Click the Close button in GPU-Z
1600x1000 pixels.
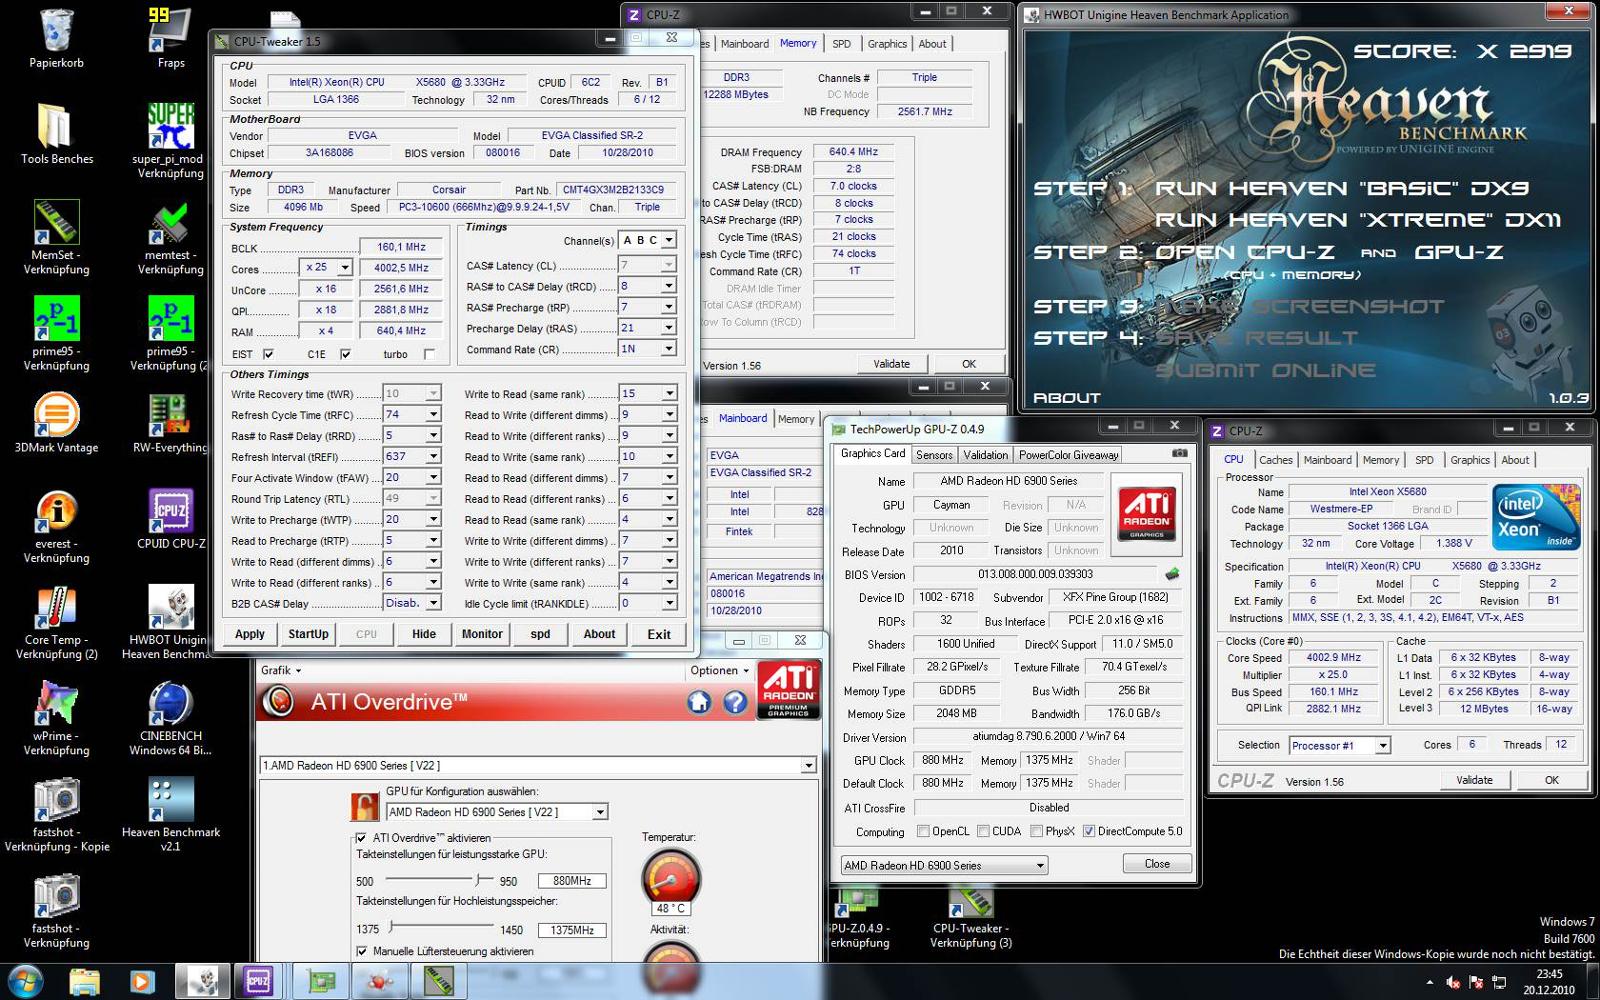coord(1157,863)
